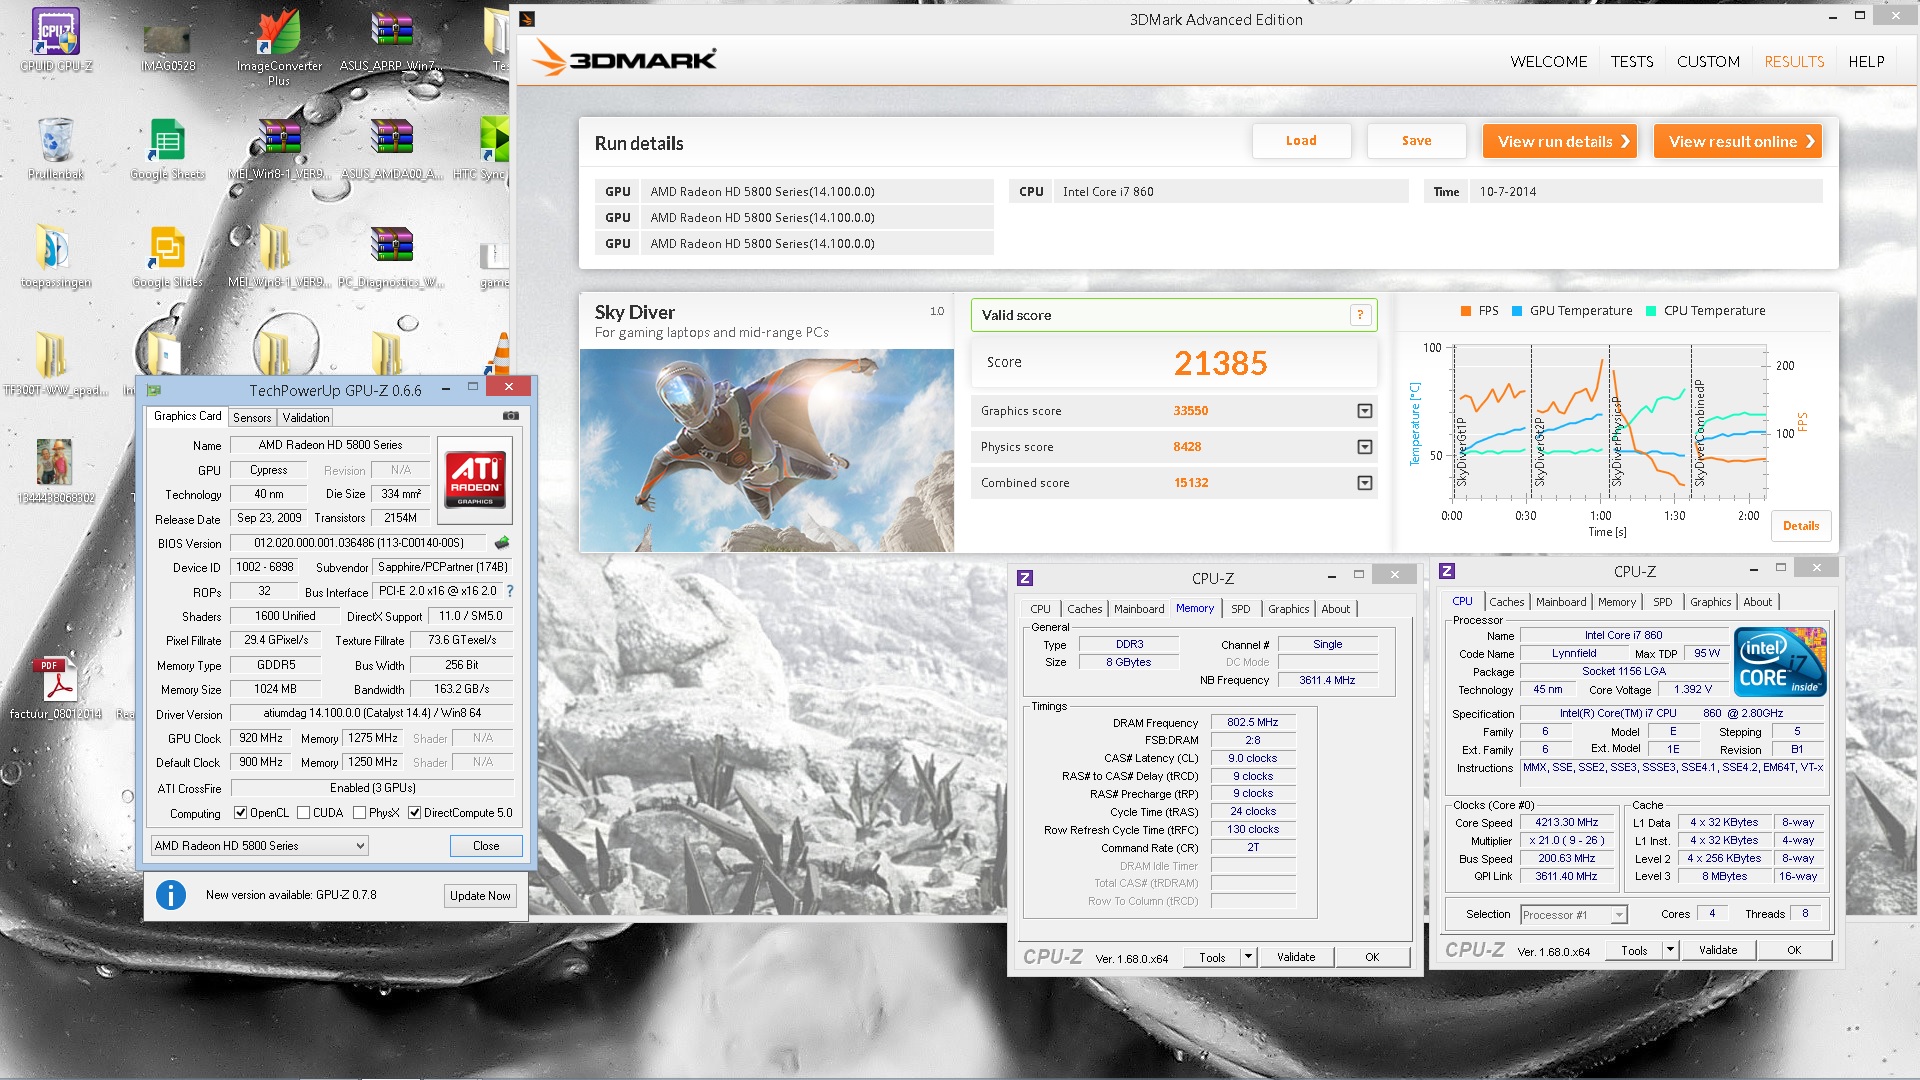Image resolution: width=1920 pixels, height=1080 pixels.
Task: Open PC_Diagnostics_W archive on desktop
Action: coord(391,256)
